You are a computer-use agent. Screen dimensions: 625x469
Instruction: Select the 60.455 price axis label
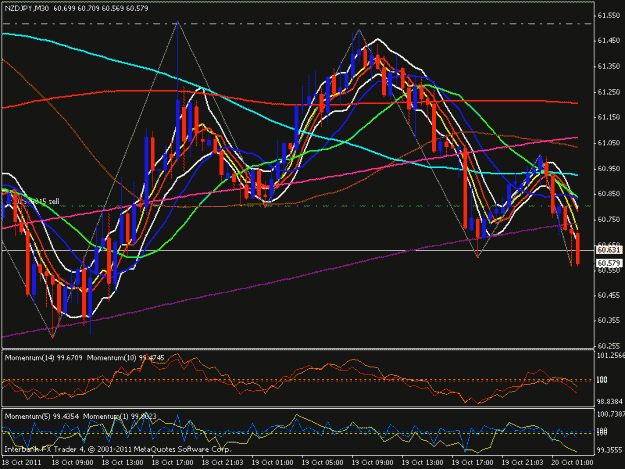[609, 295]
